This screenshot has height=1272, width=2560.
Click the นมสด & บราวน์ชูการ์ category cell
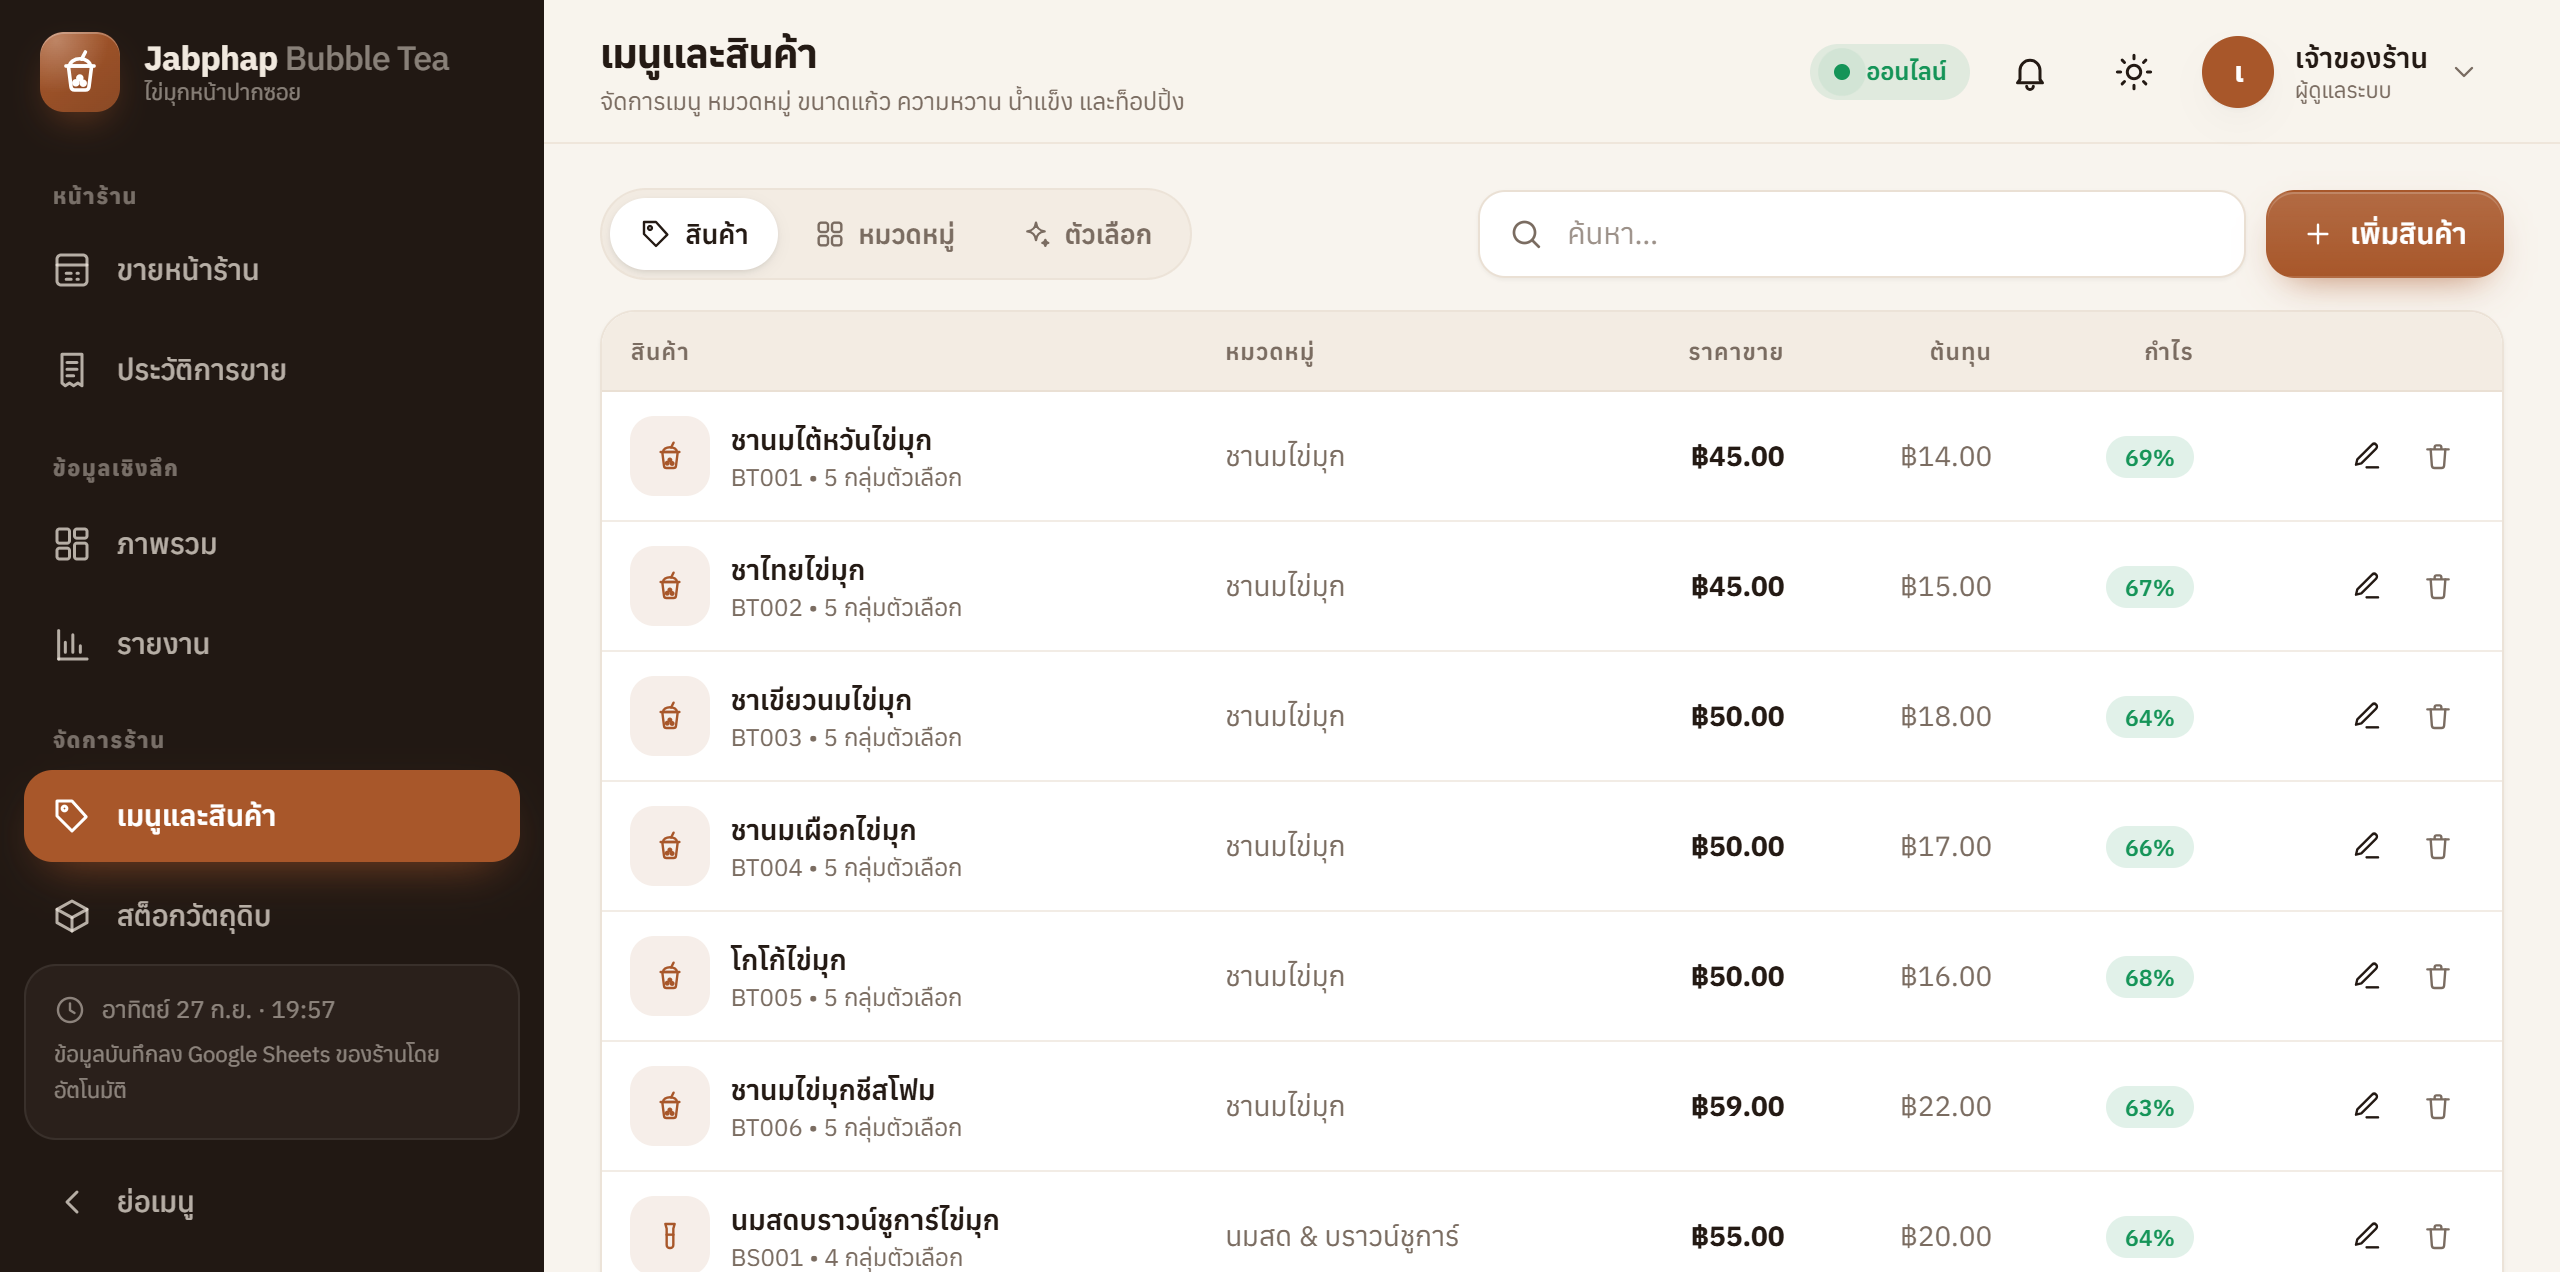(x=1342, y=1236)
